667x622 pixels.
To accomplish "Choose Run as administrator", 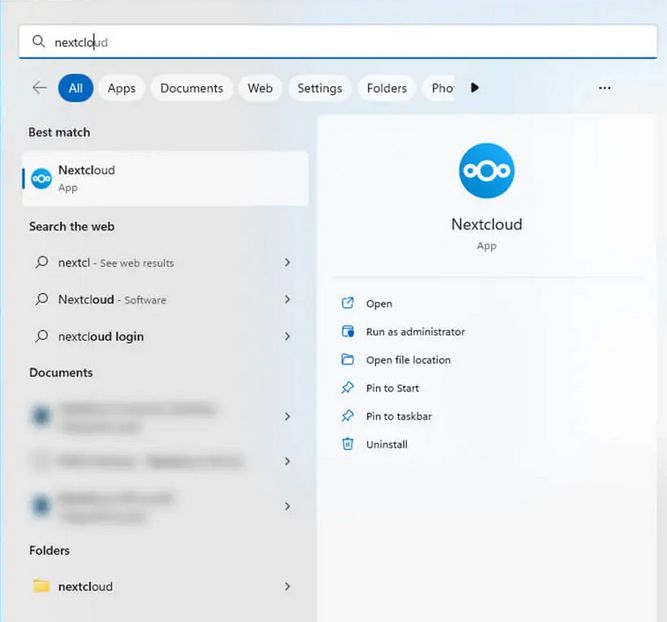I will (415, 332).
